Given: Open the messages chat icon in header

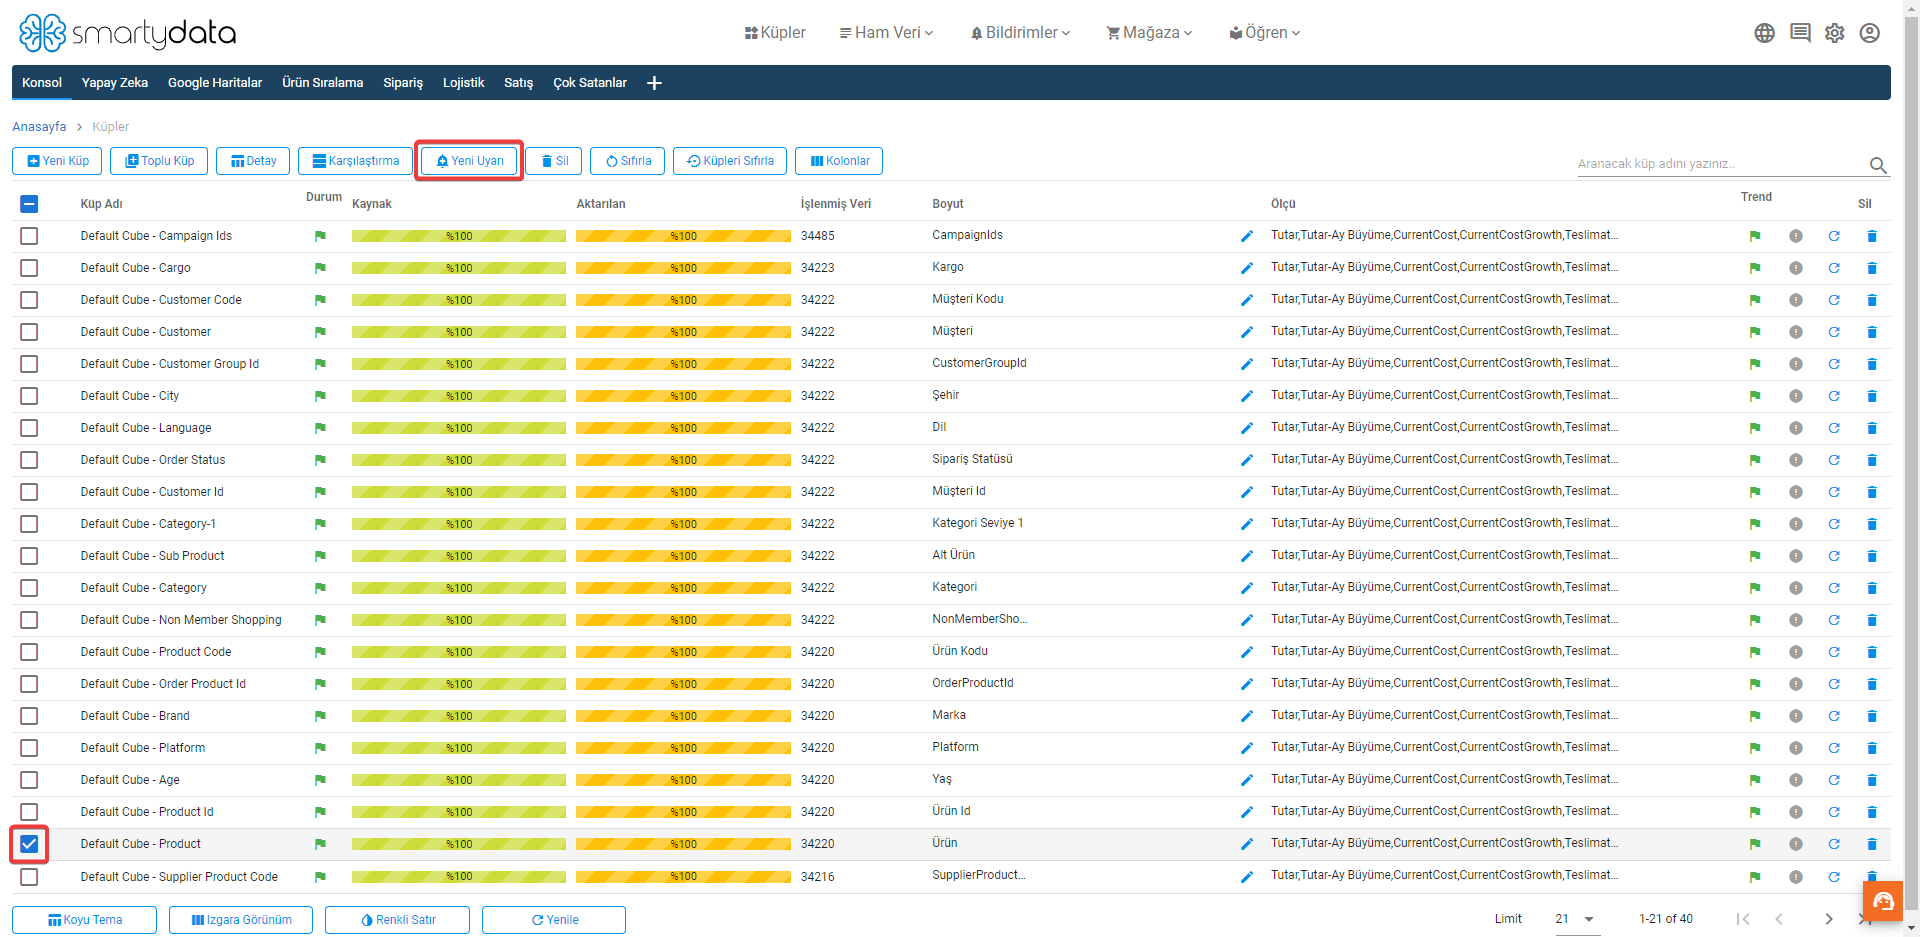Looking at the screenshot, I should coord(1800,33).
